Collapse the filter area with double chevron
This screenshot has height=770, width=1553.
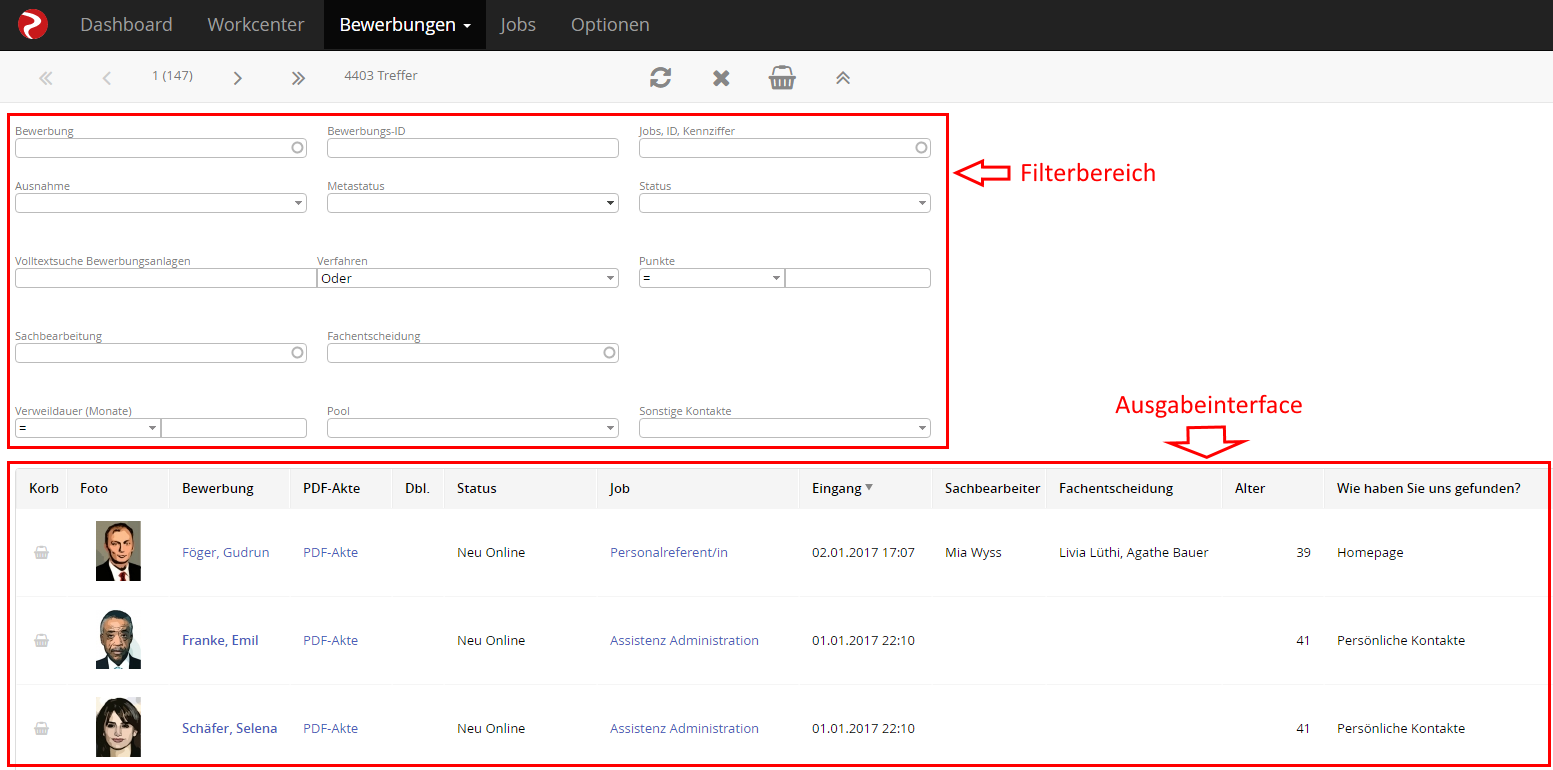[843, 77]
